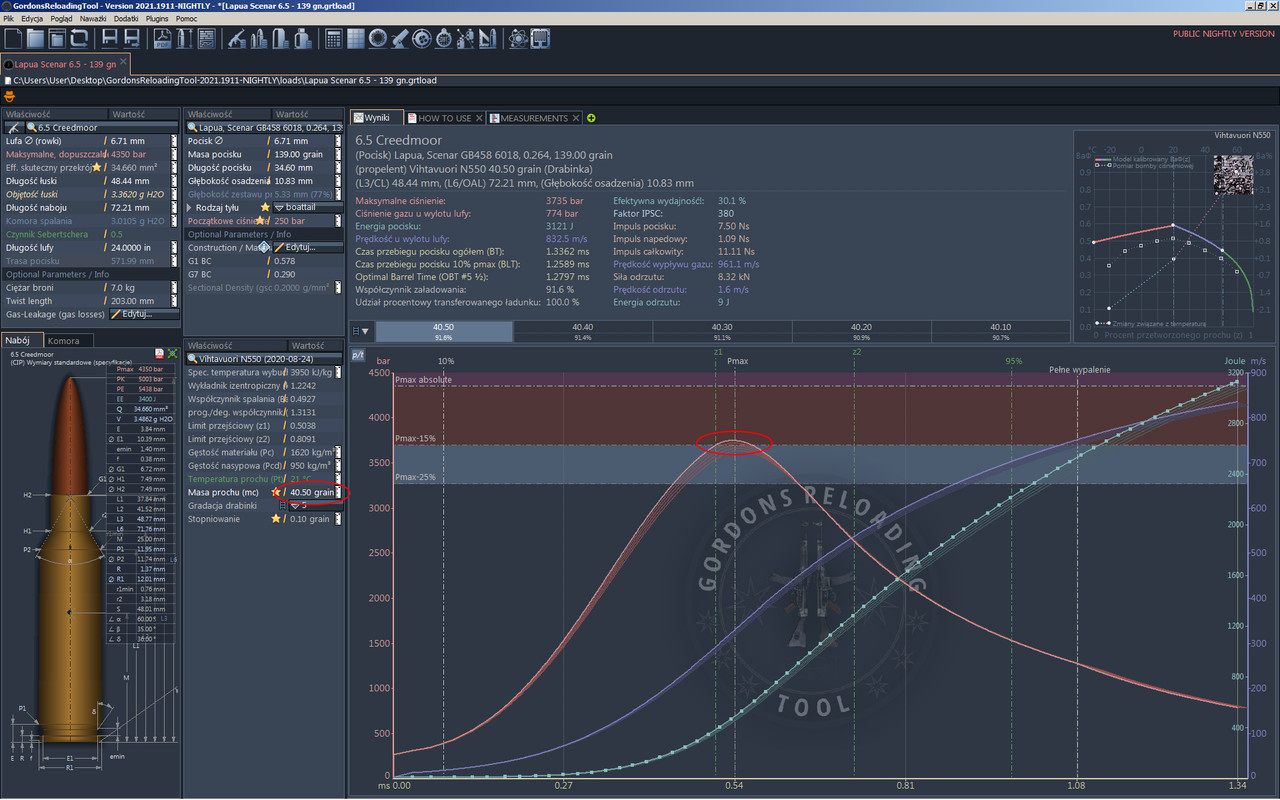Select the rifle/firearm database icon

[236, 38]
